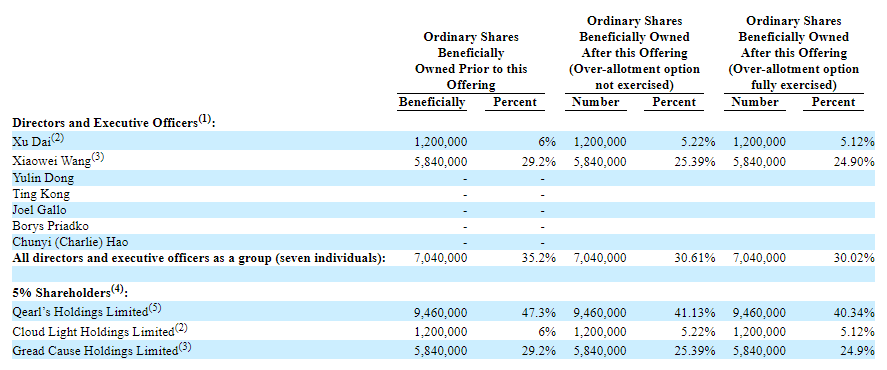Click the 5% Shareholders section heading
Screen dimensions: 887x370
69,292
